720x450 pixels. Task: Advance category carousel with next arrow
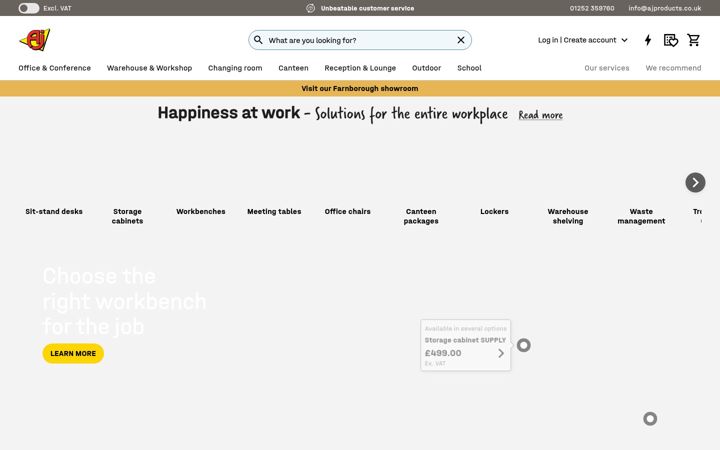[x=695, y=182]
